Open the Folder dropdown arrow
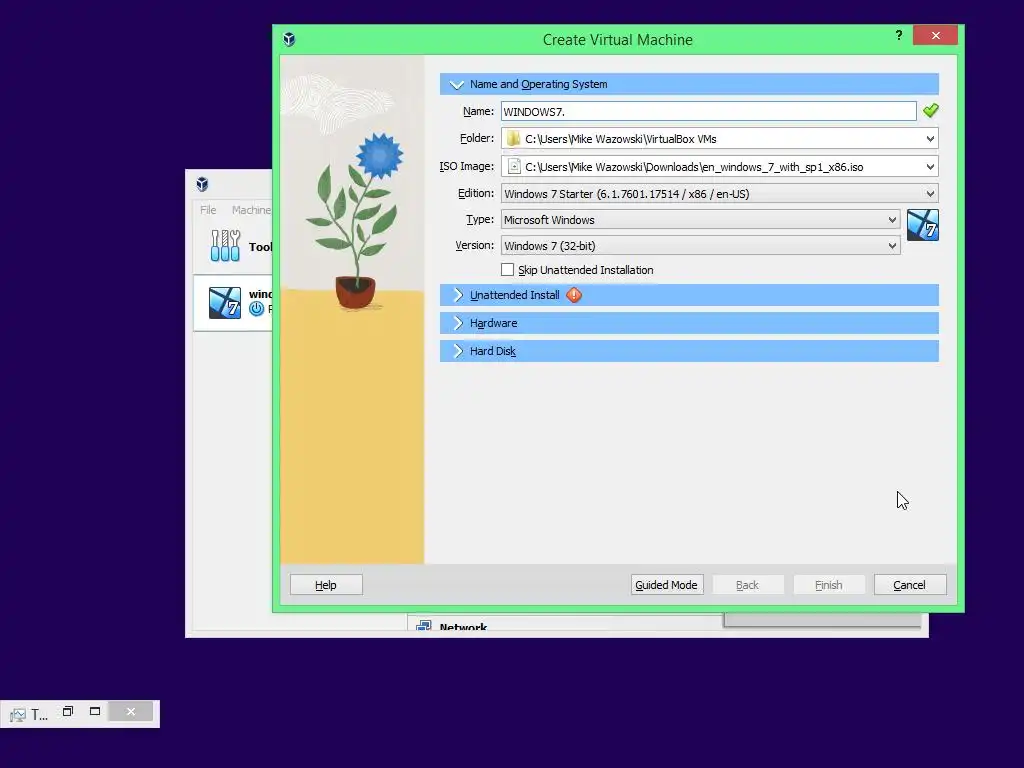 (930, 138)
